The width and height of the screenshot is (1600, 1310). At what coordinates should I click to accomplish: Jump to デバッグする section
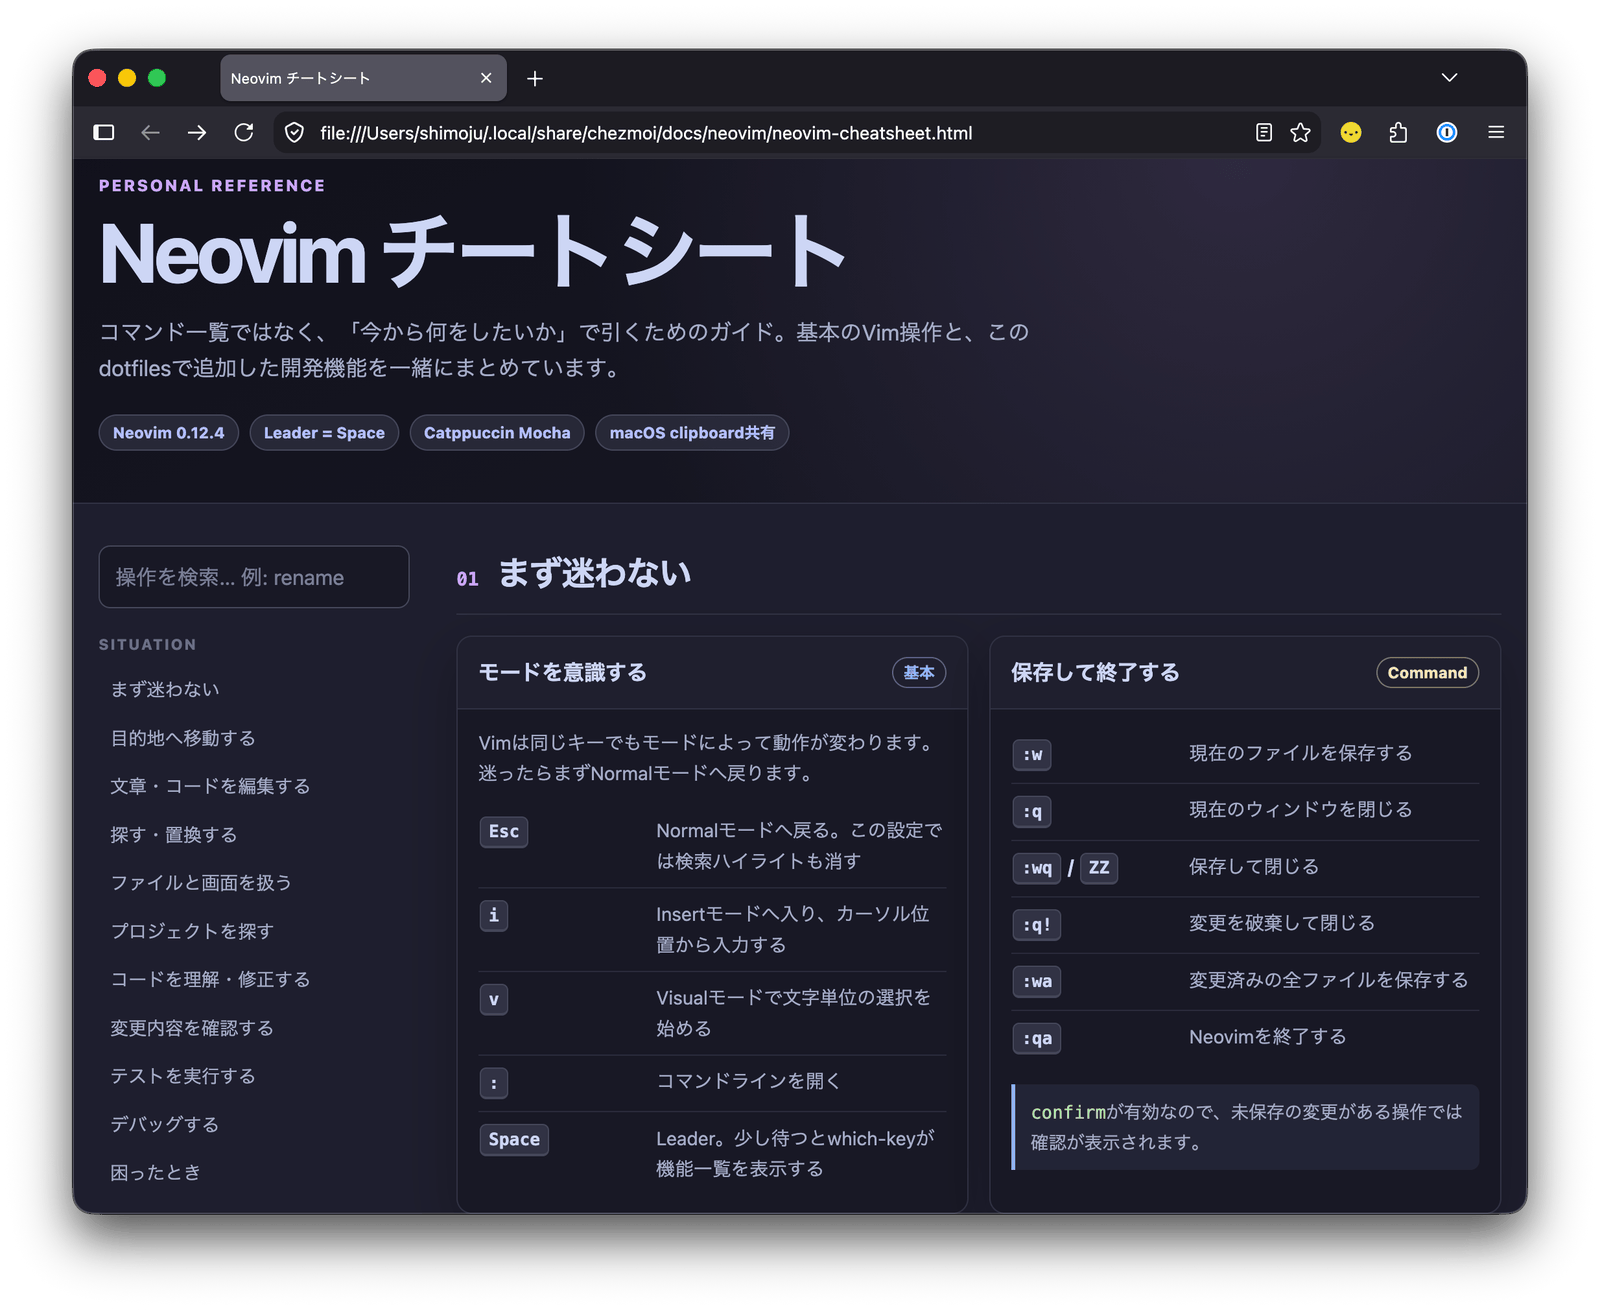[x=165, y=1124]
